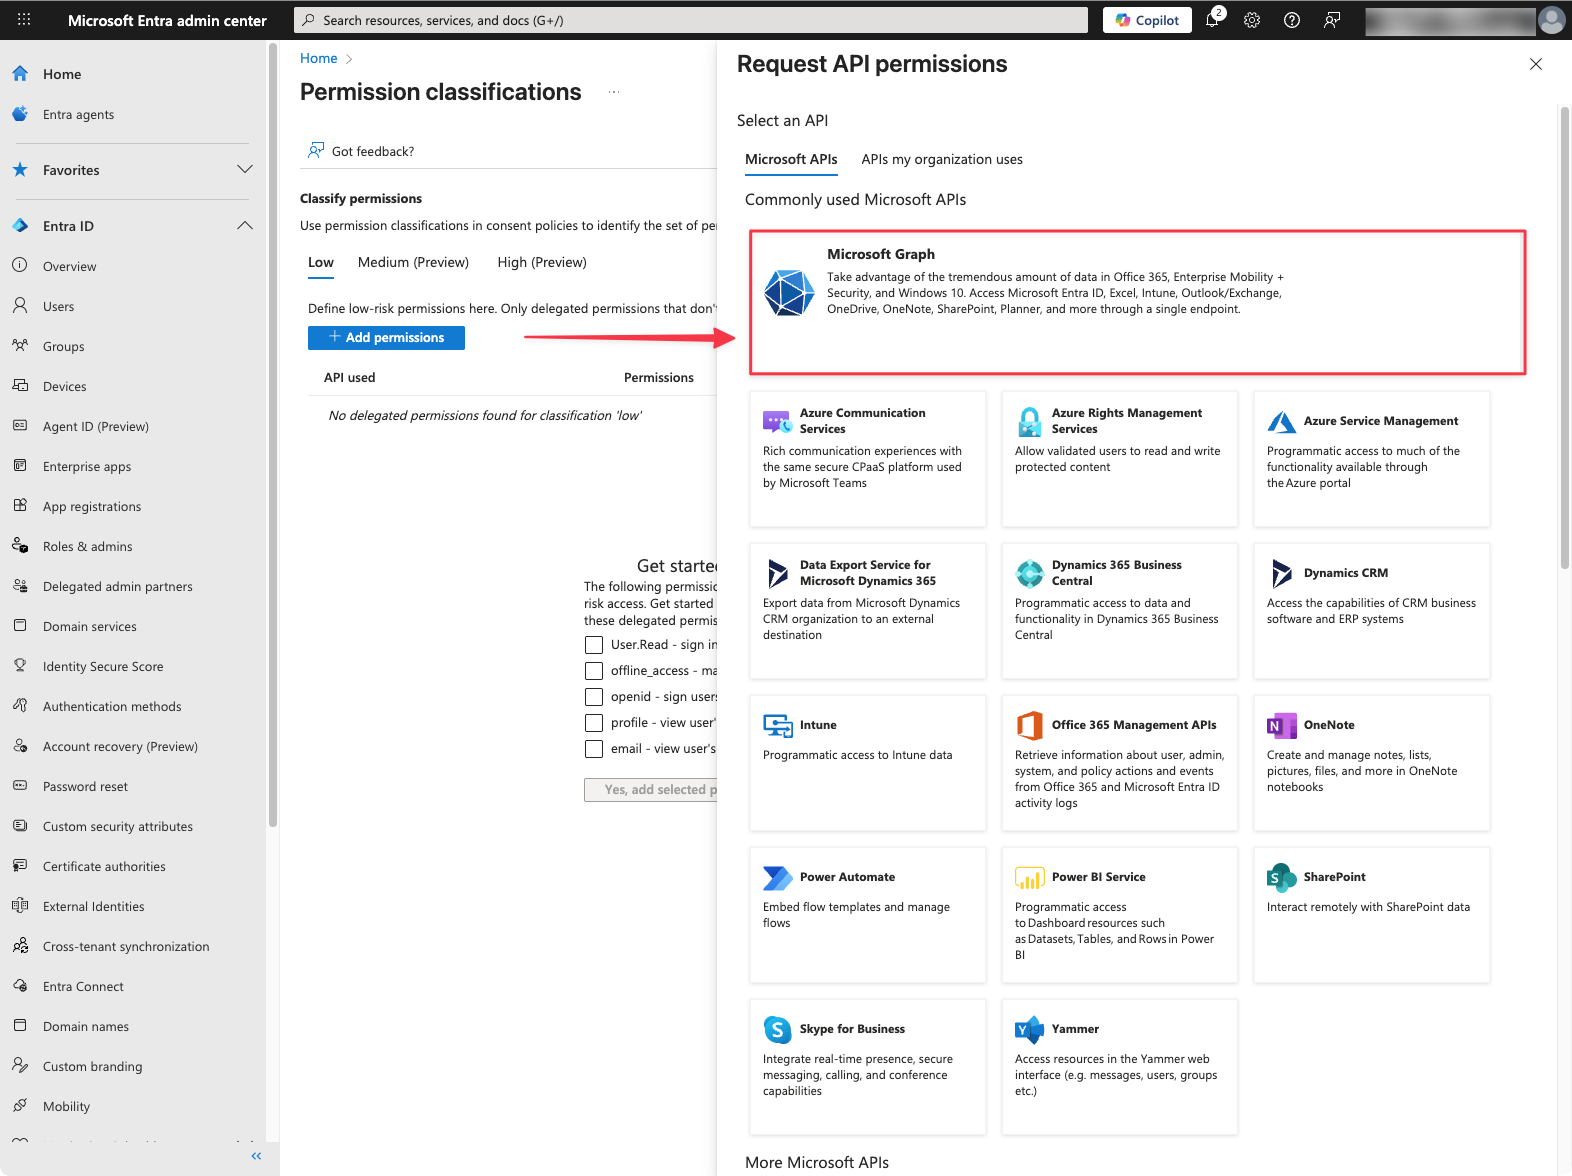Screen dimensions: 1572x1176
Task: Click the Devices icon in sidebar
Action: [20, 386]
